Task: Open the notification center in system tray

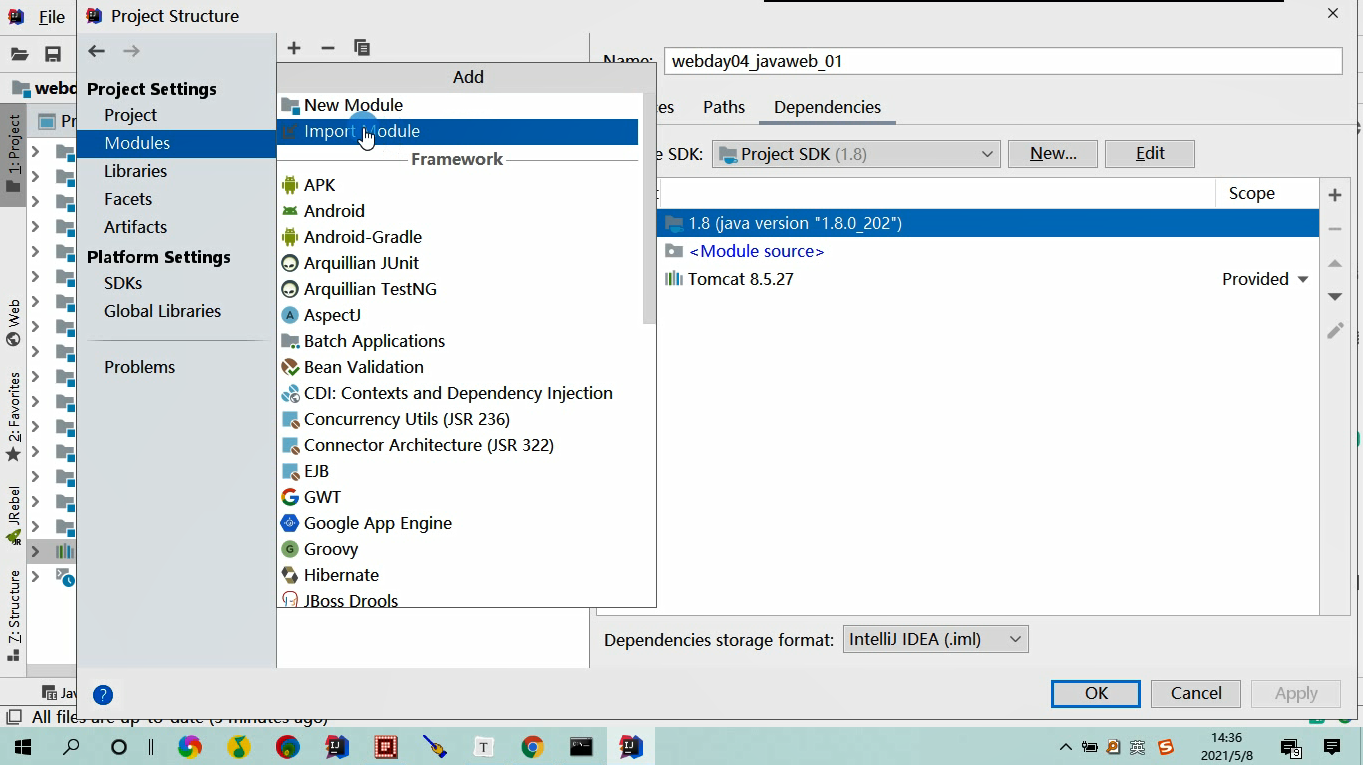Action: coord(1332,747)
